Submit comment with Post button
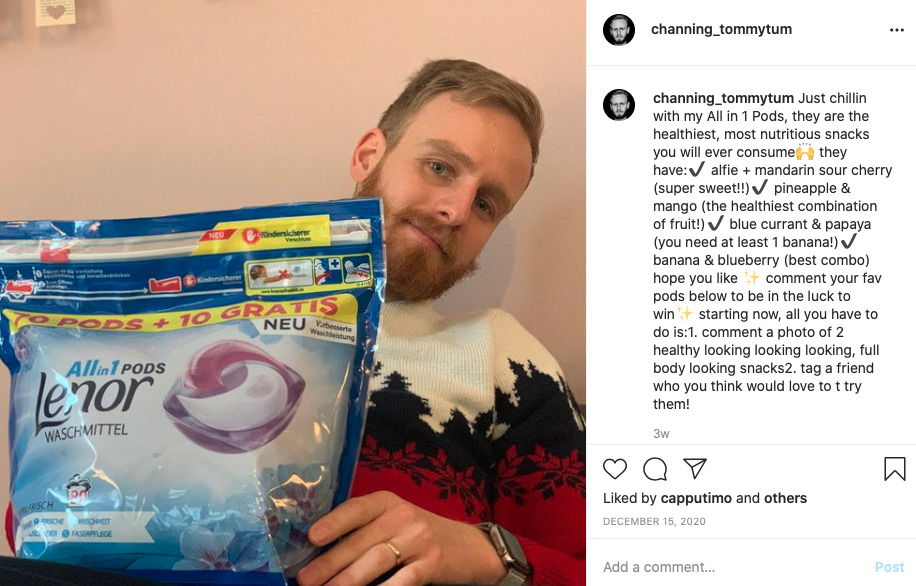Viewport: 916px width, 586px height. coord(889,567)
